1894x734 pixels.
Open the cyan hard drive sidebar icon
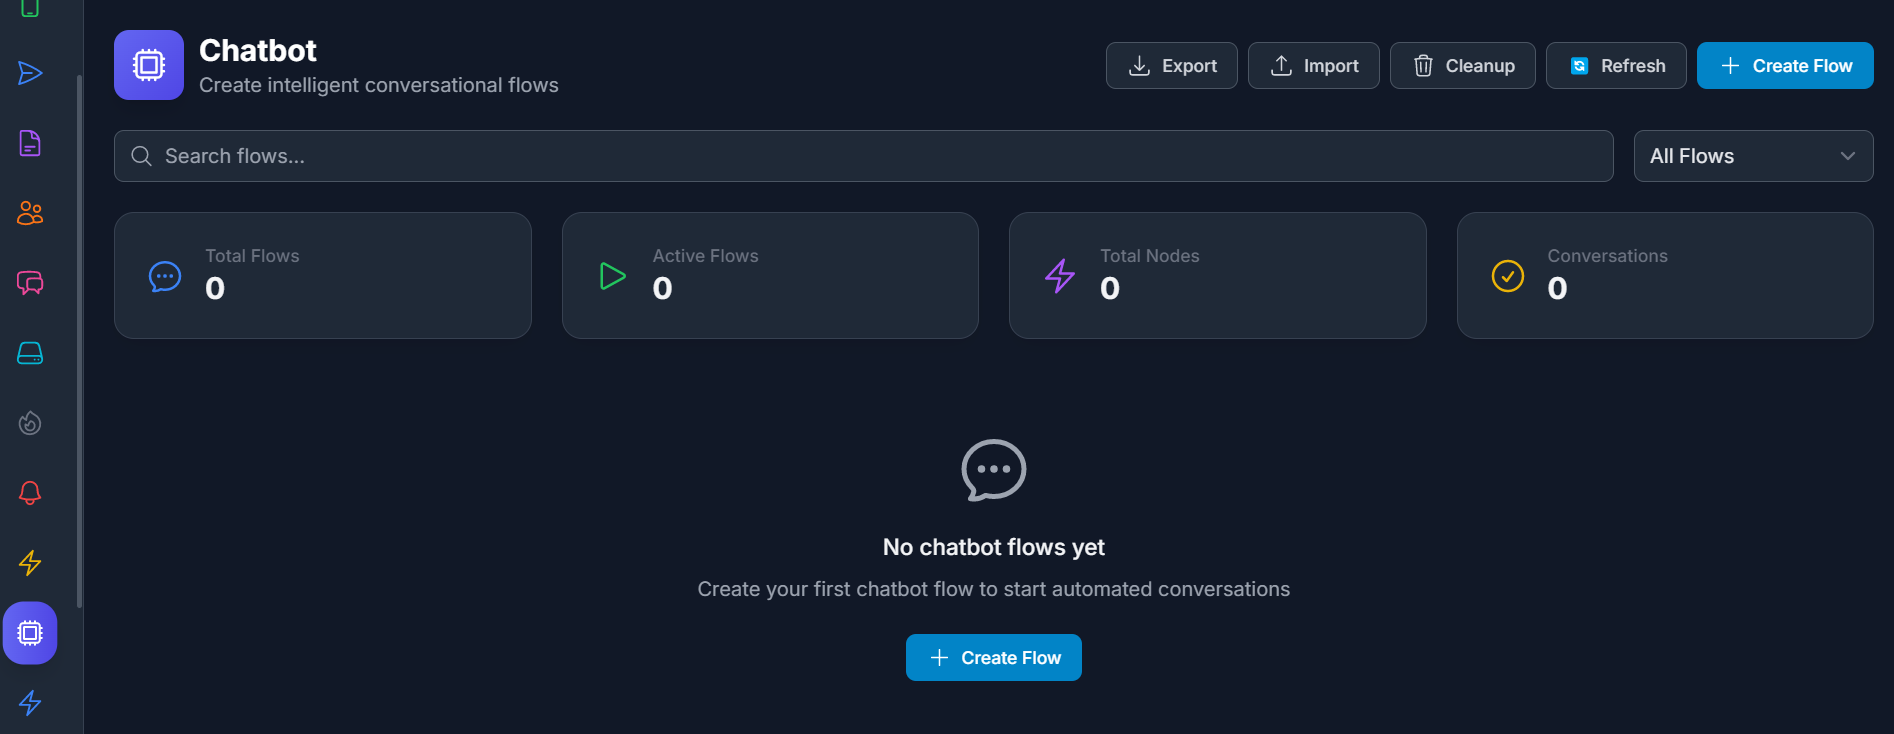coord(30,353)
